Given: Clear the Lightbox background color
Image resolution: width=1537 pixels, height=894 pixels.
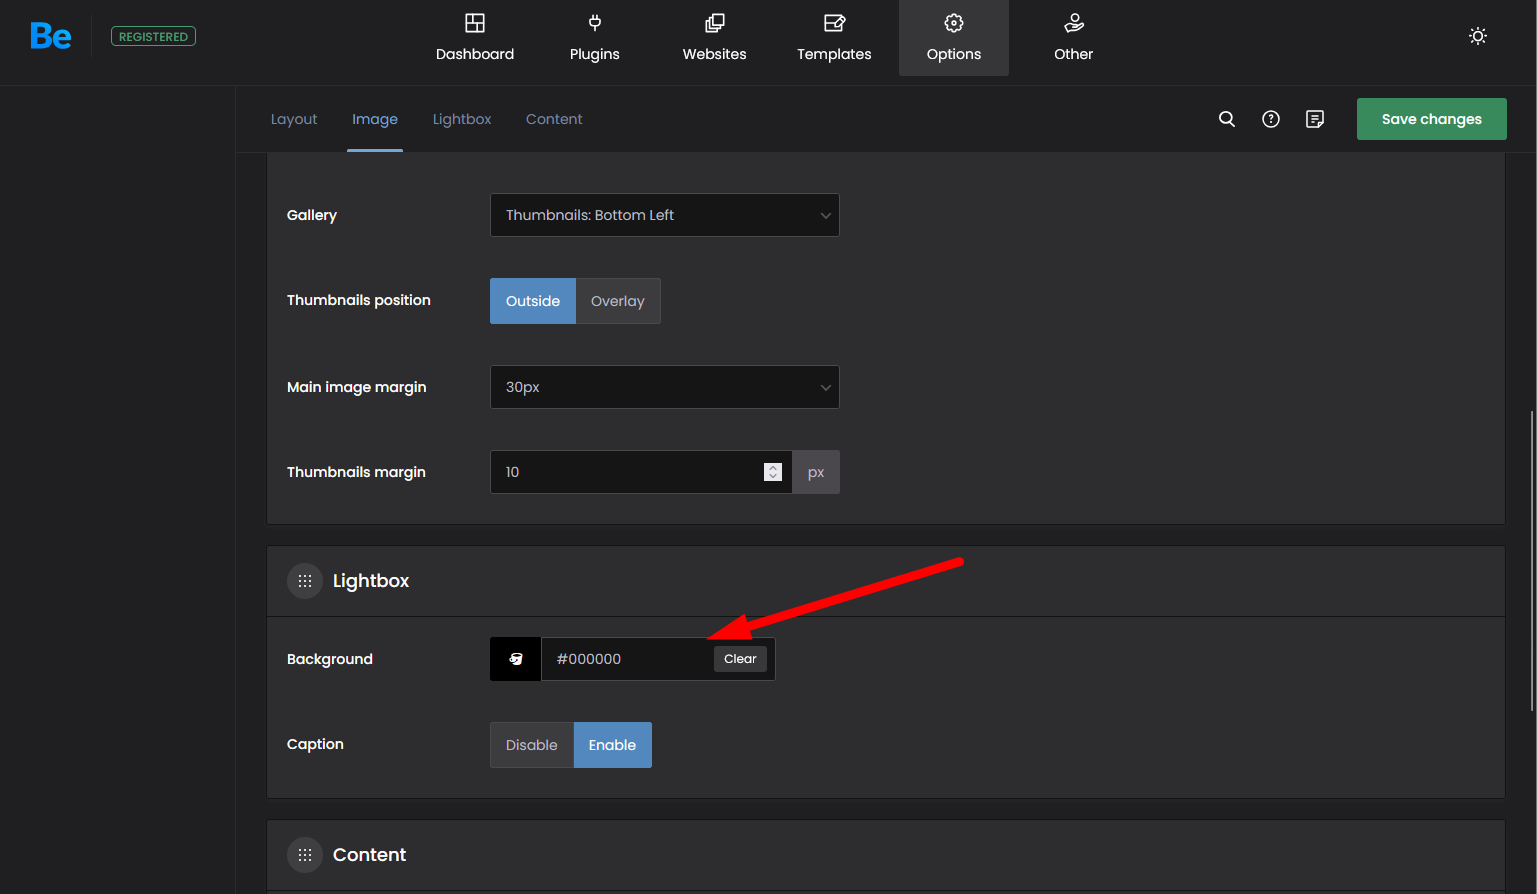Looking at the screenshot, I should point(740,659).
